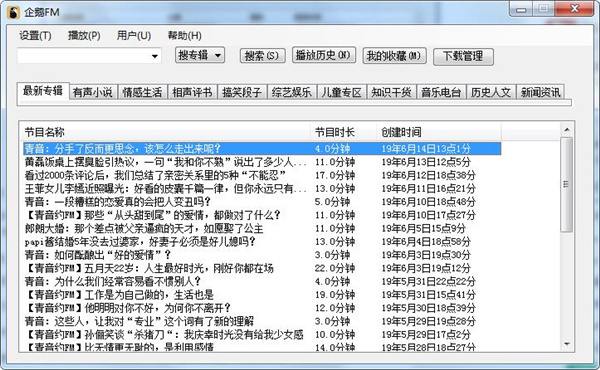Open 下载管理 download manager
This screenshot has height=370, width=600.
point(463,57)
